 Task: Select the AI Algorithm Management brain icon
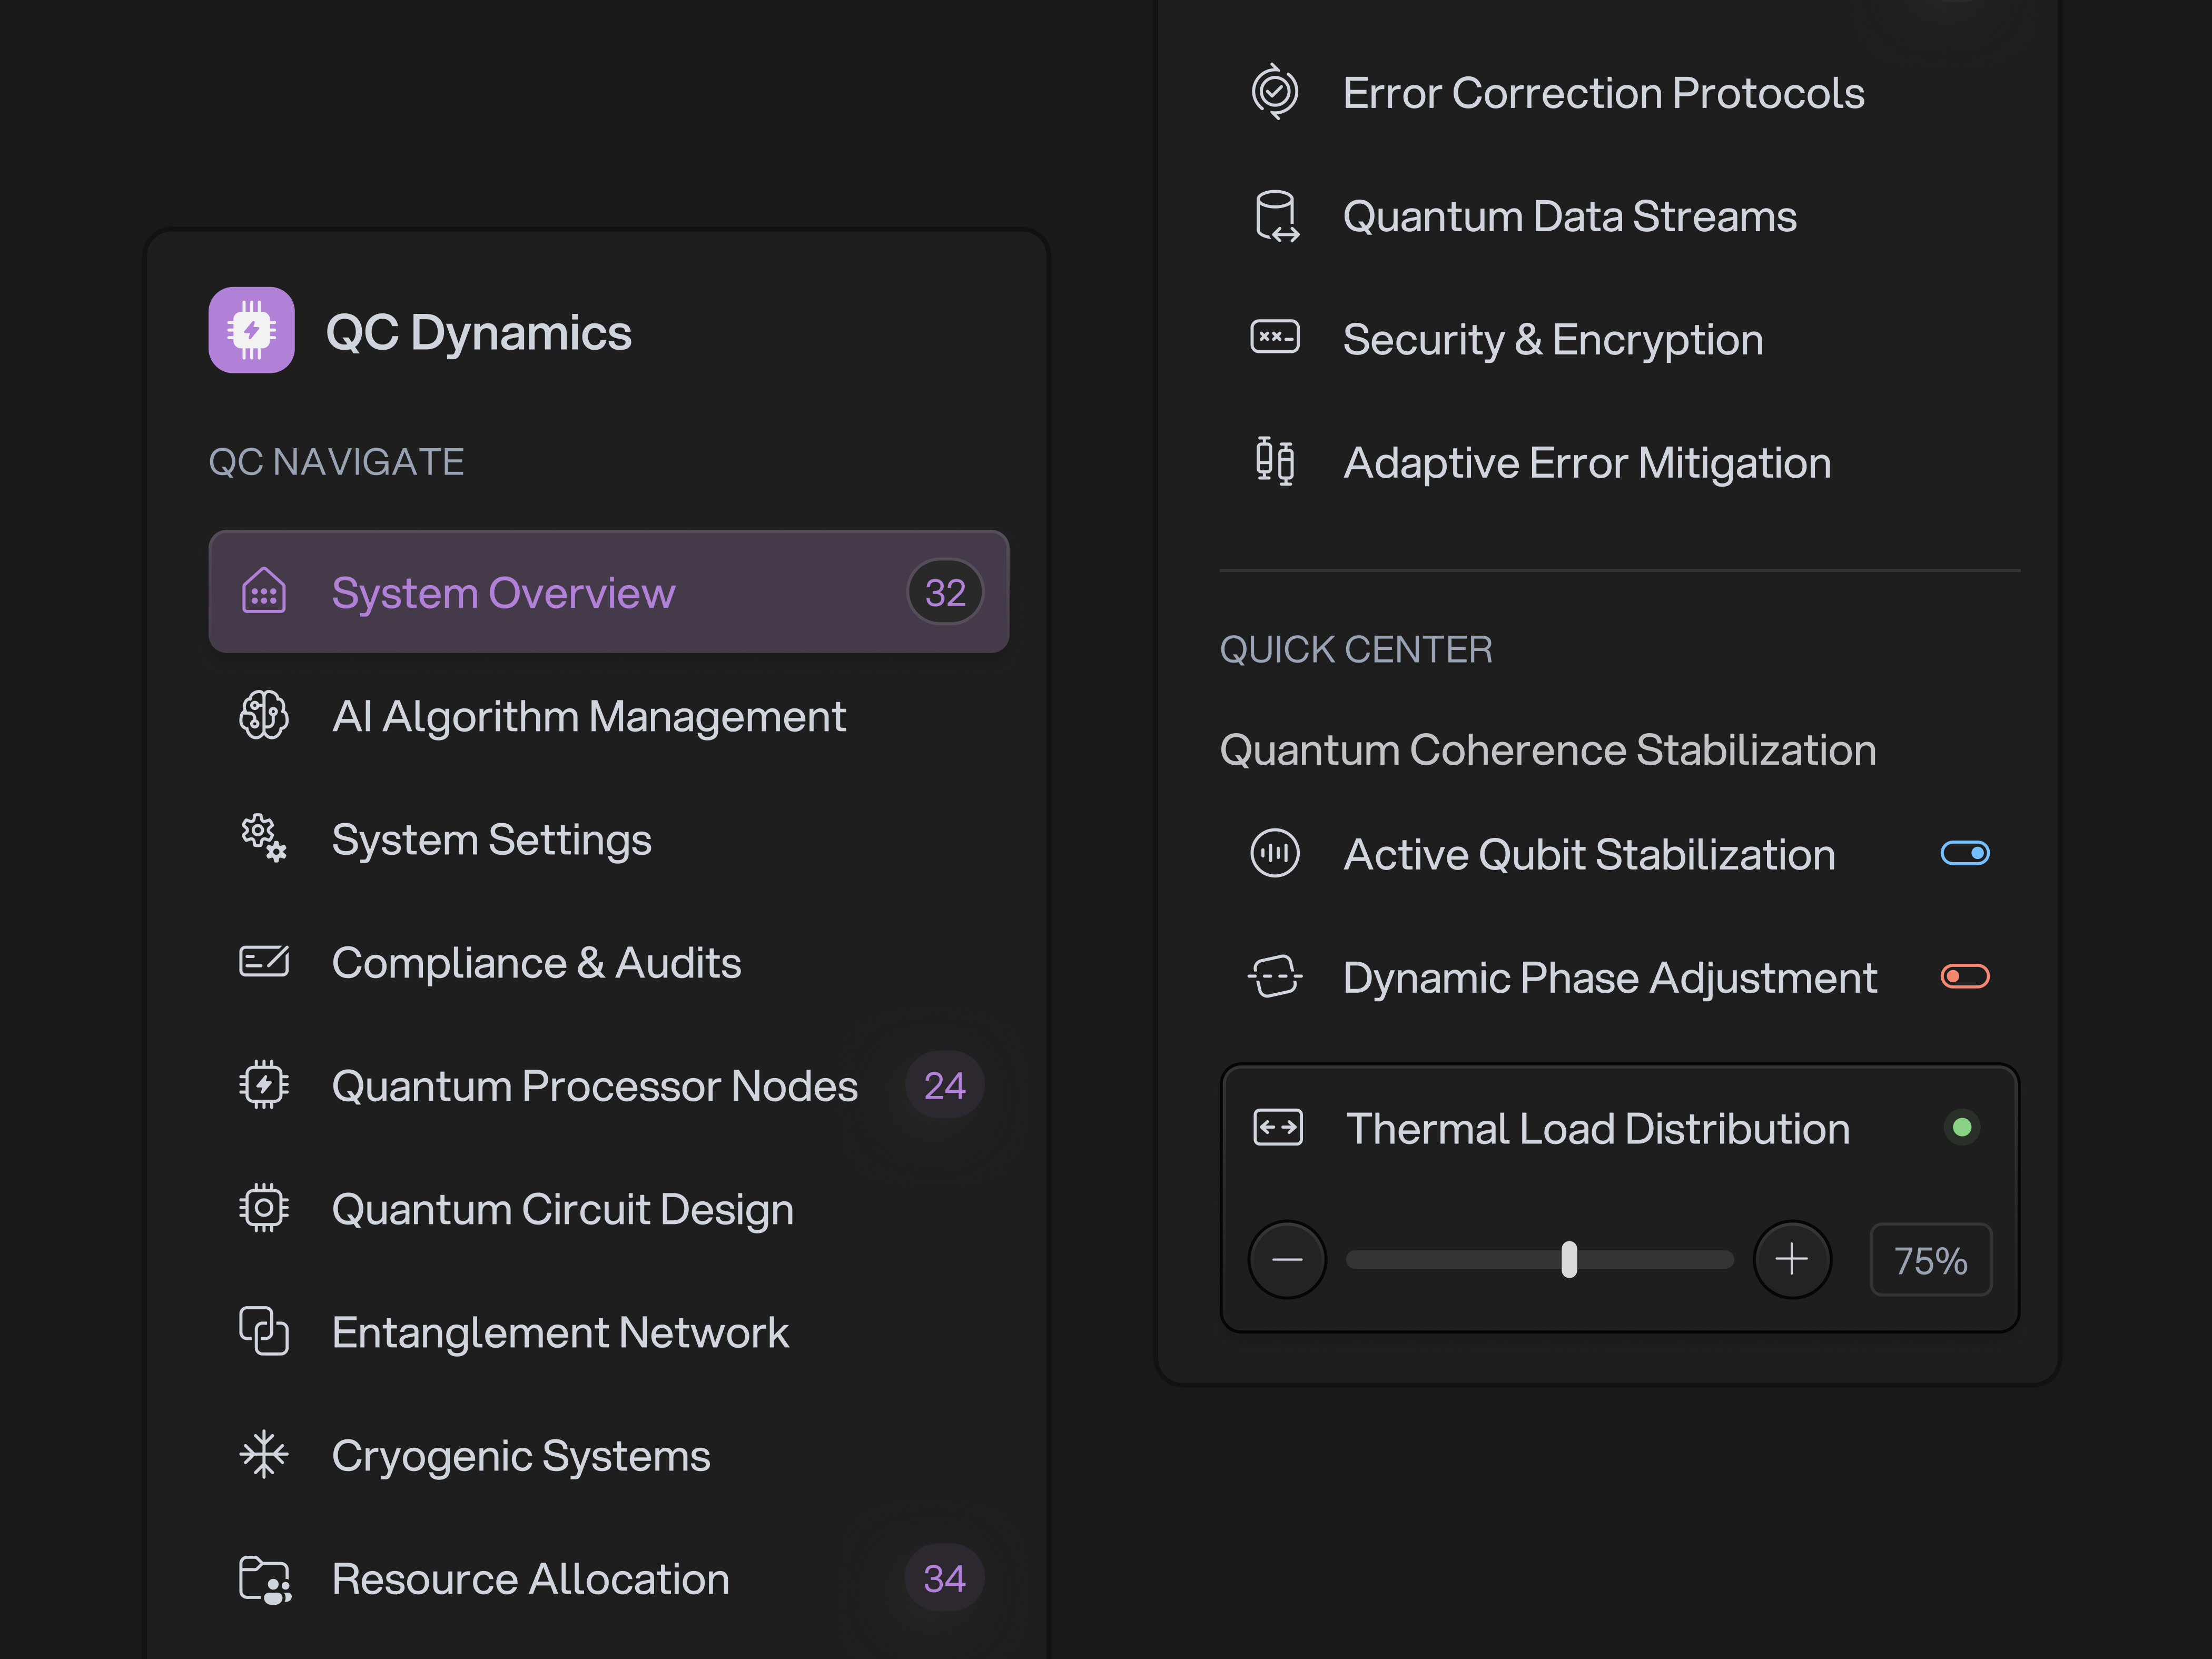[x=263, y=716]
